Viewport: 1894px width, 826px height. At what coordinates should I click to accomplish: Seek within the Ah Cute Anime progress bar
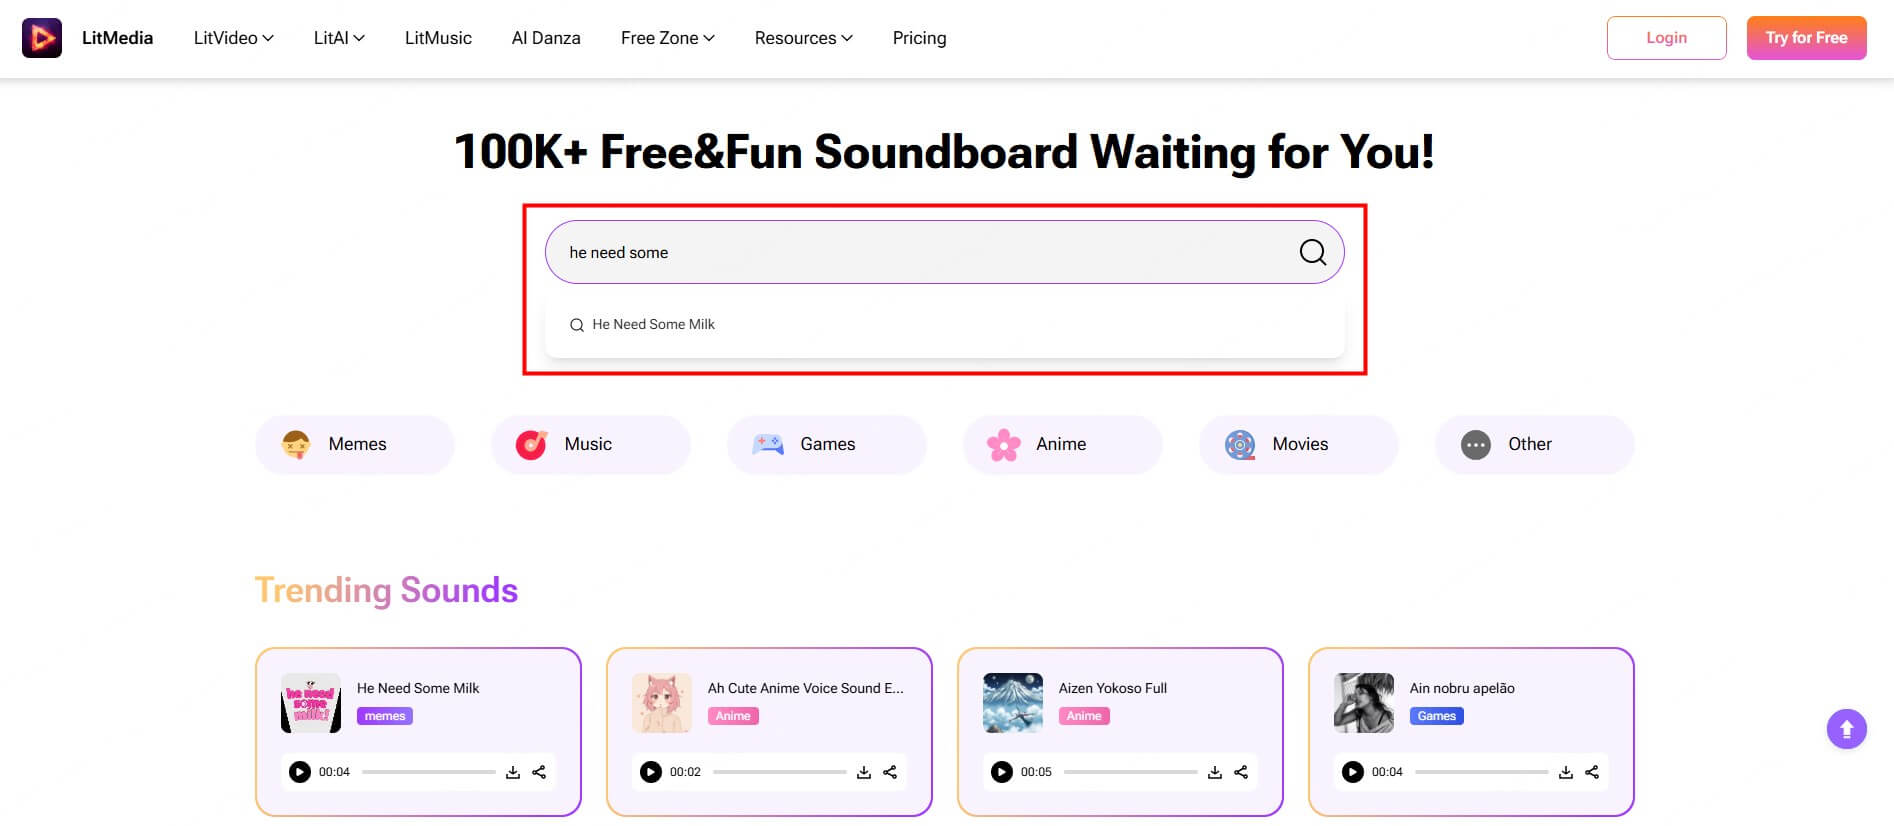point(779,772)
